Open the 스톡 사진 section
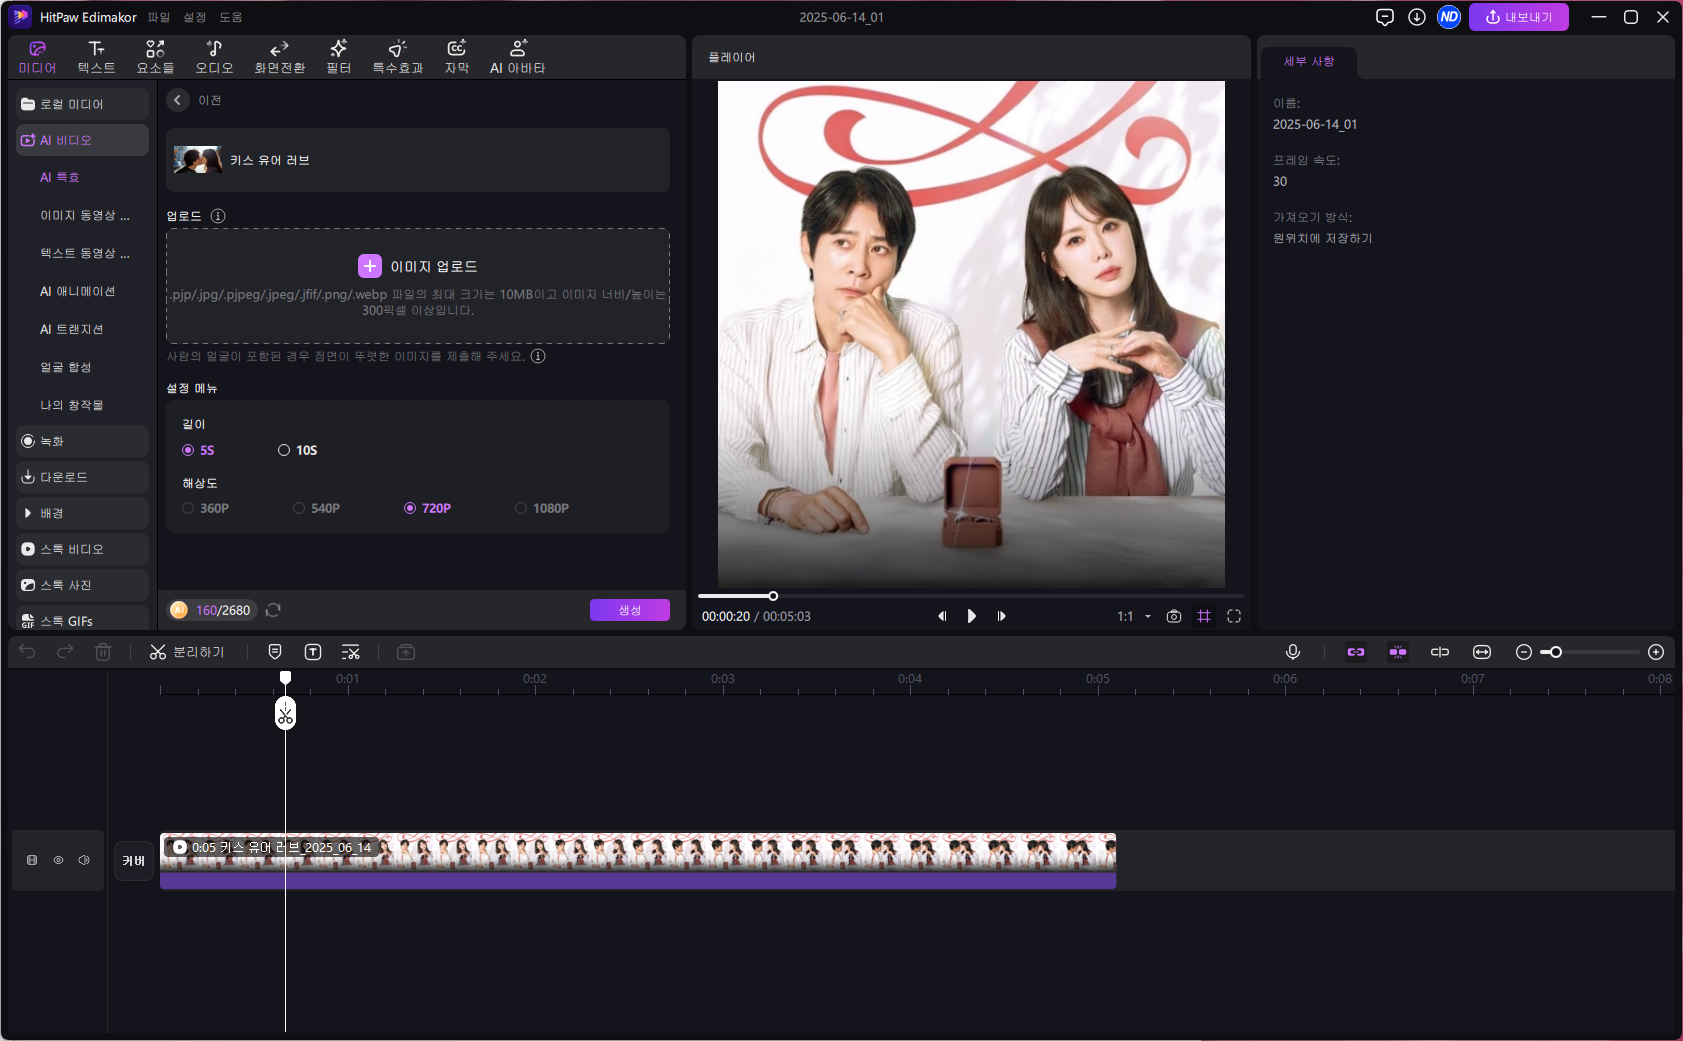This screenshot has width=1683, height=1041. pyautogui.click(x=83, y=585)
